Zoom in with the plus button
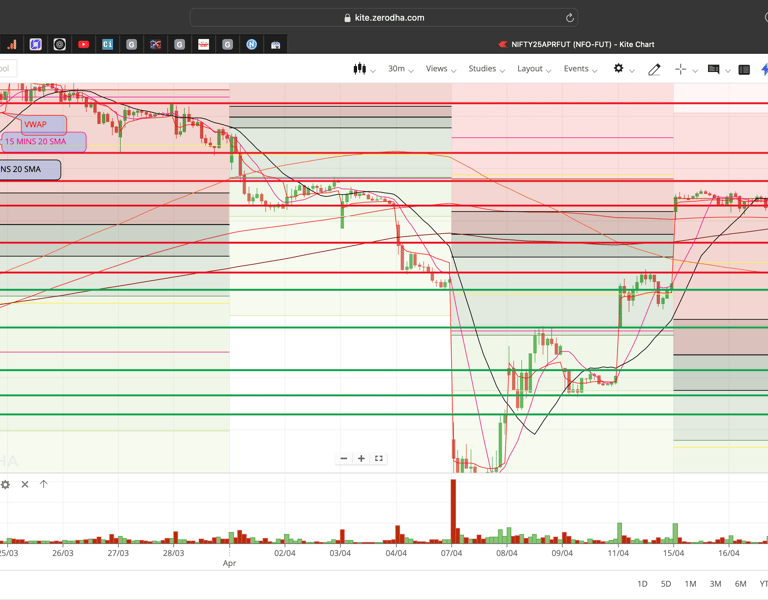 [x=361, y=458]
